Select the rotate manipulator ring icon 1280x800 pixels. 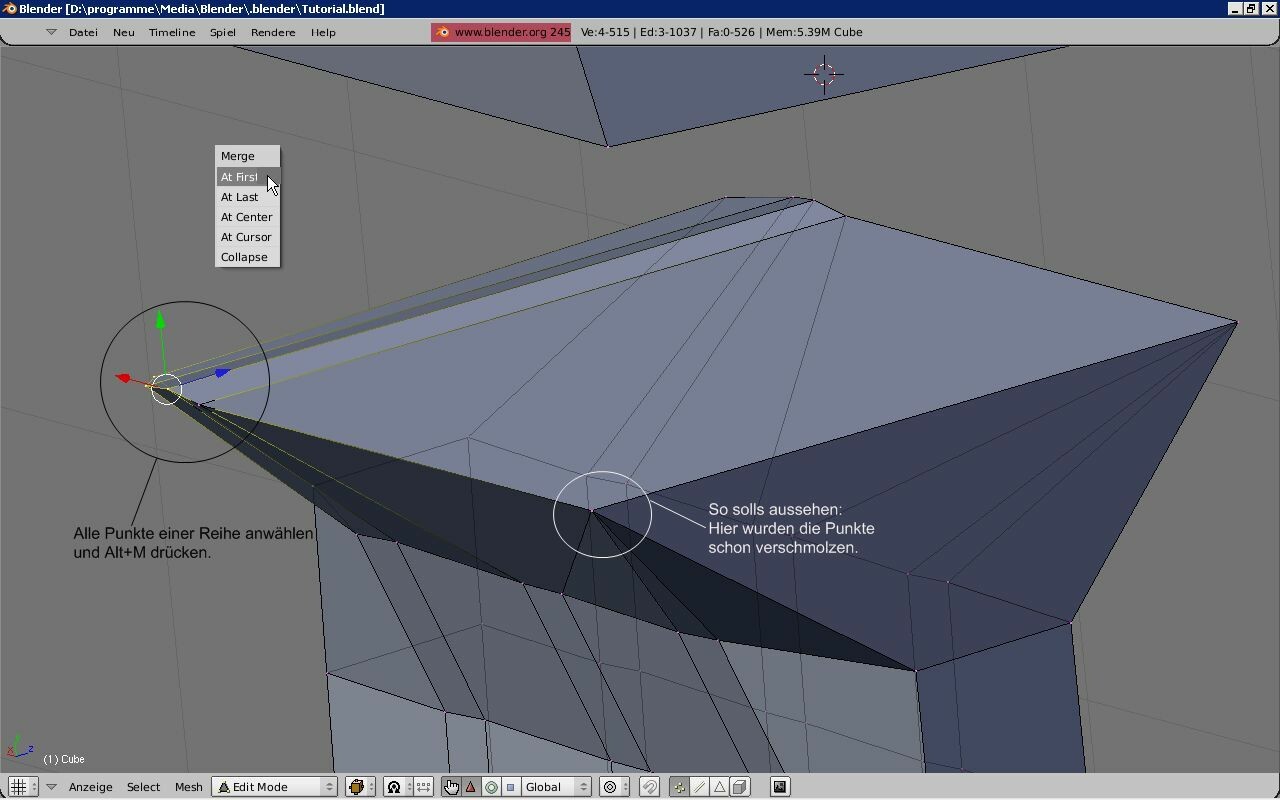pyautogui.click(x=491, y=787)
